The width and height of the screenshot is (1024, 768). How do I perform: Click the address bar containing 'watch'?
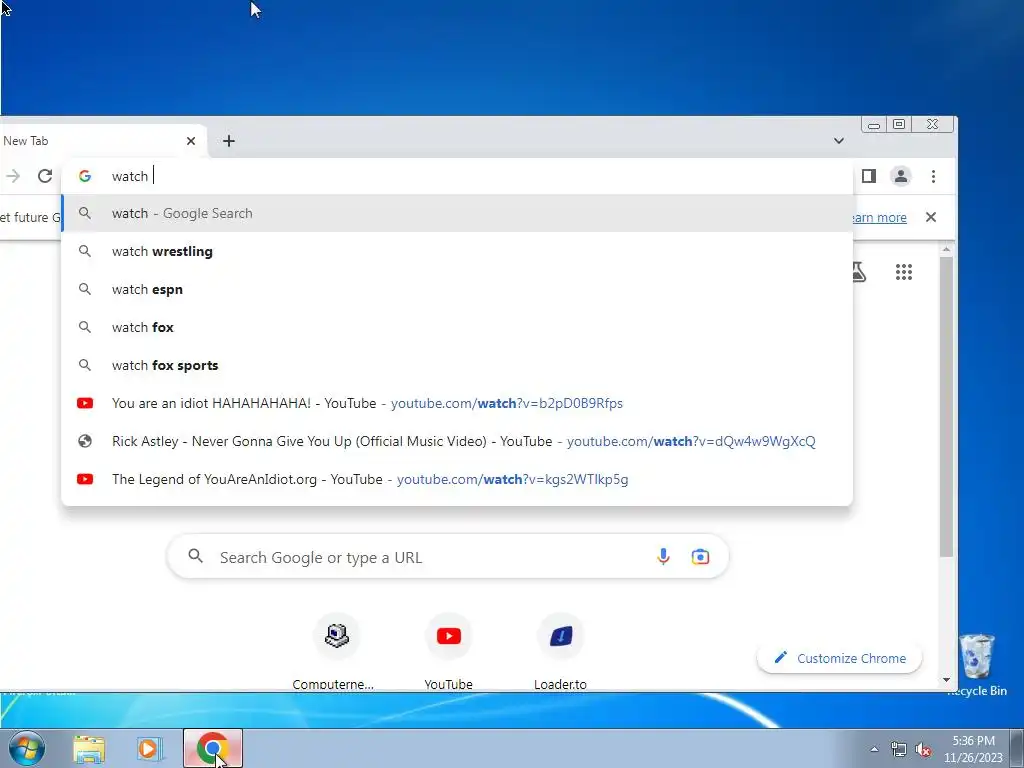[x=457, y=176]
